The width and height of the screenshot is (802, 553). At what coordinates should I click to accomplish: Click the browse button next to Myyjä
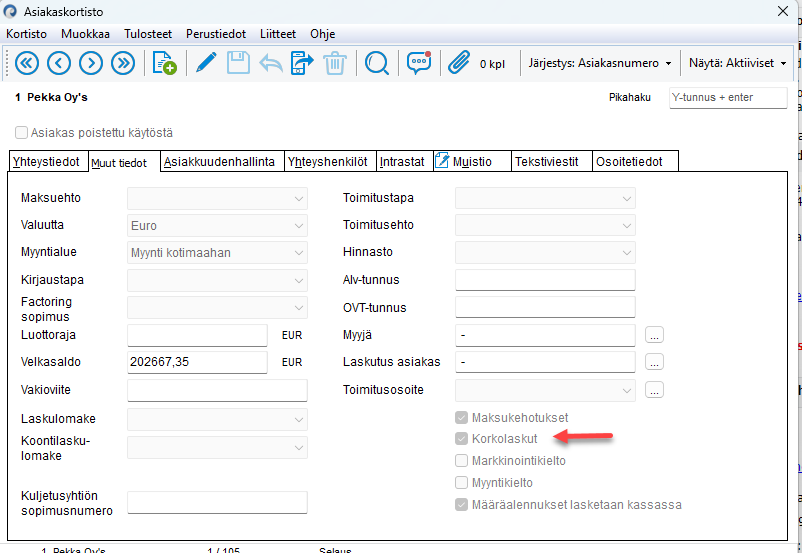[x=654, y=335]
